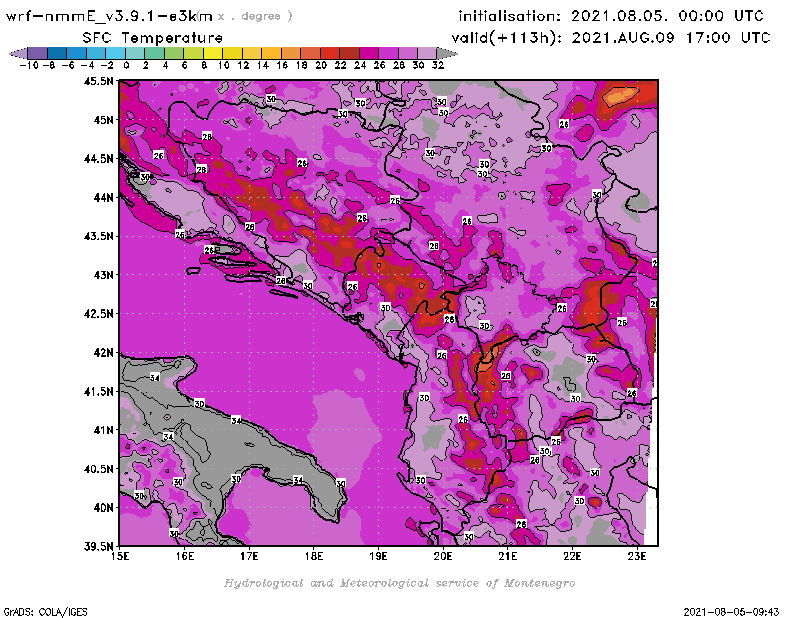
Task: Click the lavender left arrow end of the color bar
Action: click(x=18, y=53)
